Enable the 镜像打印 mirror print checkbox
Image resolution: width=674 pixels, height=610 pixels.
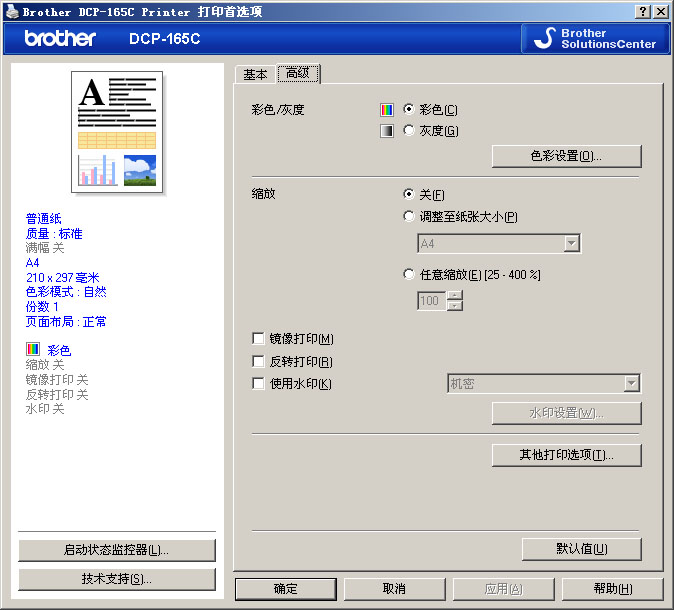(x=259, y=339)
